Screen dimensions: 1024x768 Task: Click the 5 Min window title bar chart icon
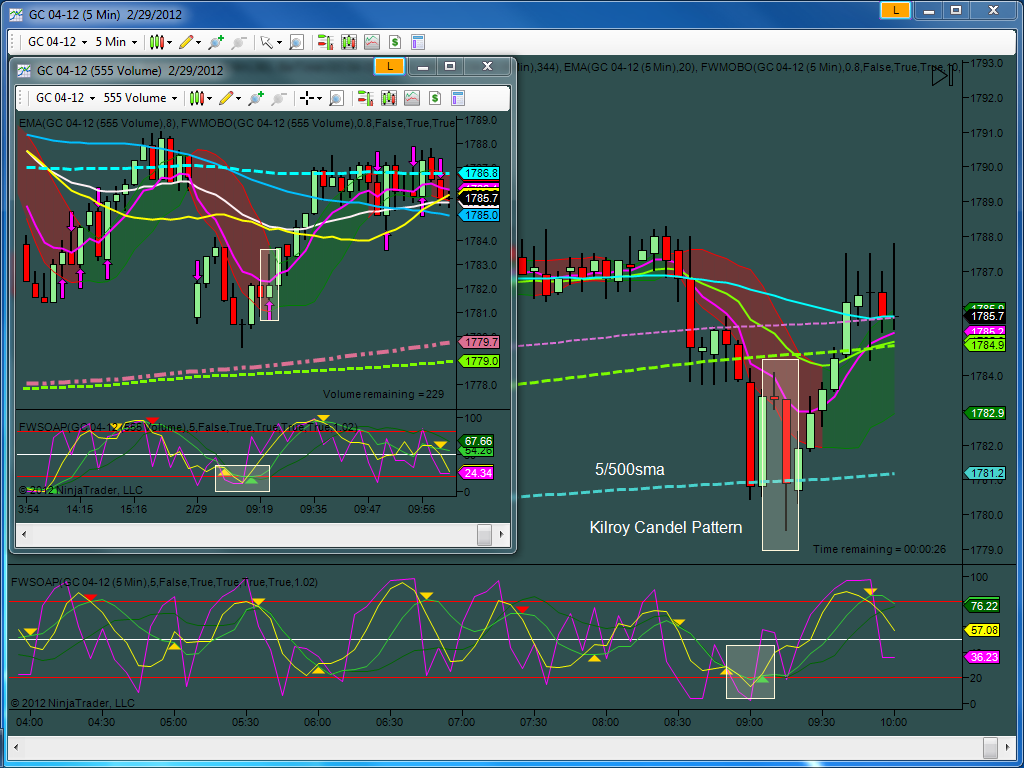(x=16, y=14)
